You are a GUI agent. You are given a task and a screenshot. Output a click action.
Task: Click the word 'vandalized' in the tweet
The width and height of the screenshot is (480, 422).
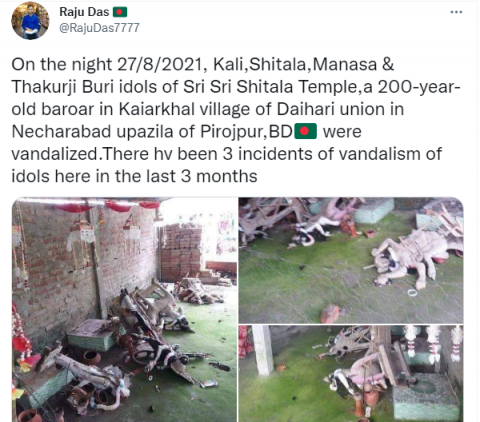click(x=55, y=154)
